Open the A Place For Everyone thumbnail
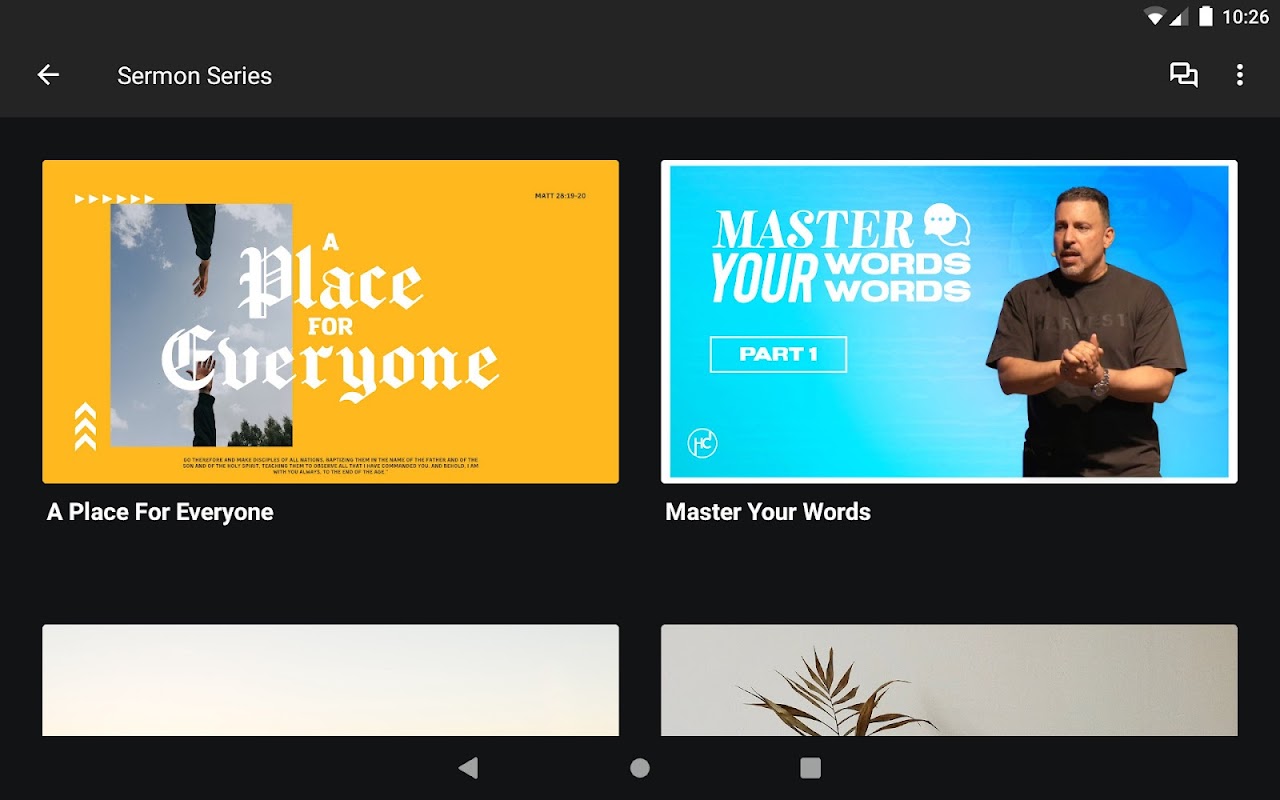This screenshot has height=800, width=1280. pyautogui.click(x=330, y=322)
